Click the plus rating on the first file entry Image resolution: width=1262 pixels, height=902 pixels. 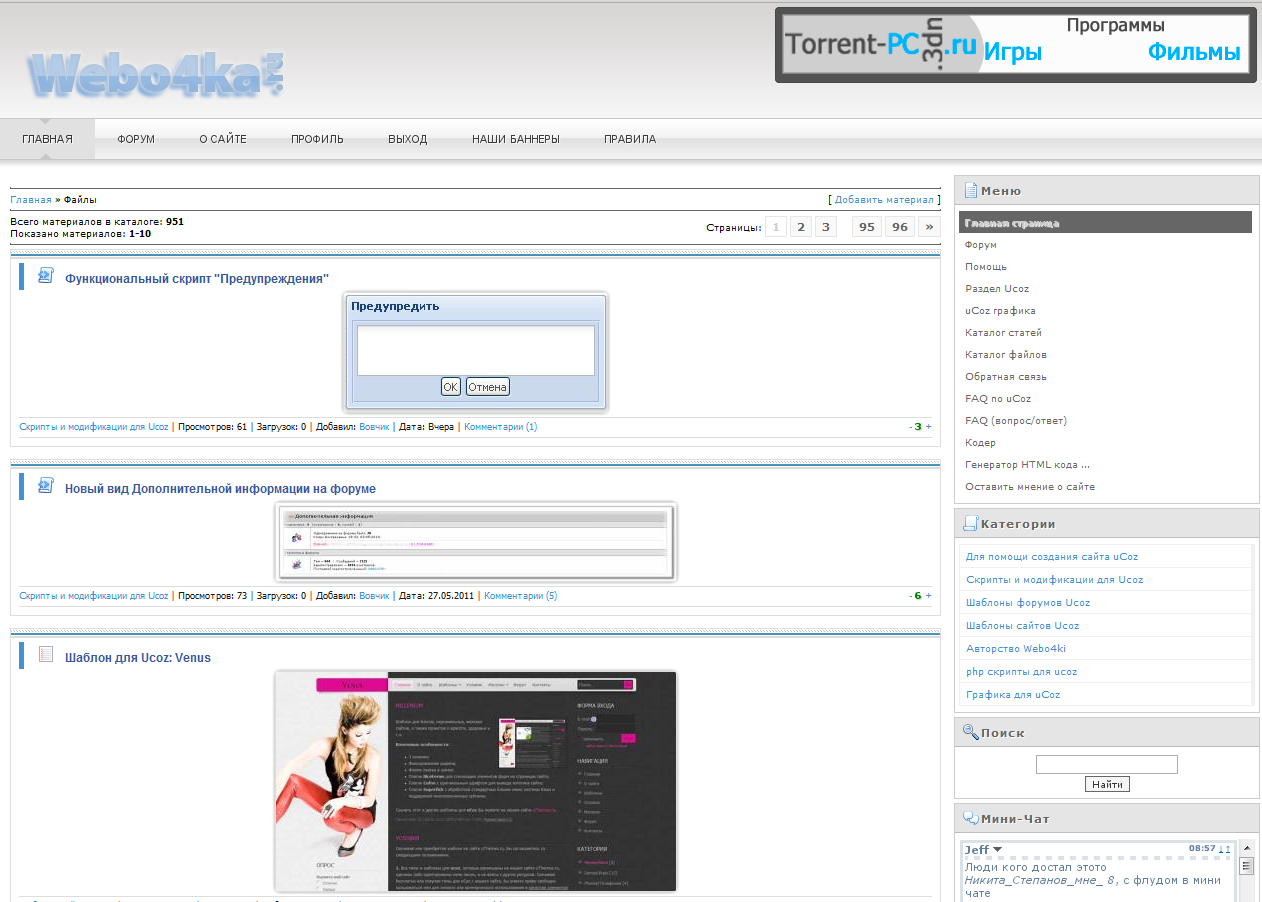(x=928, y=427)
